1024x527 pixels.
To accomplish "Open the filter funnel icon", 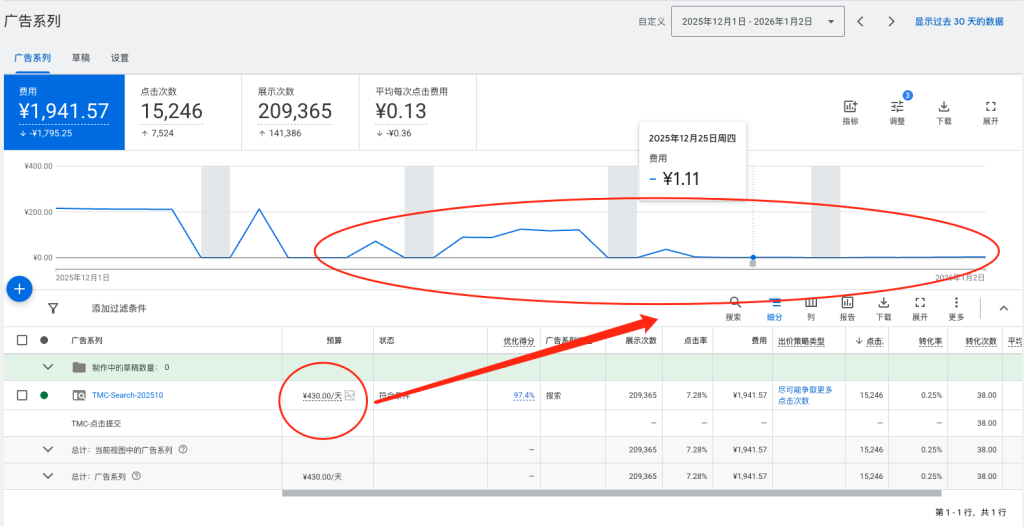I will [54, 308].
